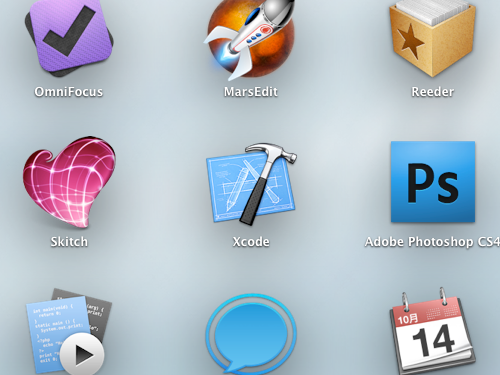Click the Adobe Photoshop CS4 label

tap(432, 242)
